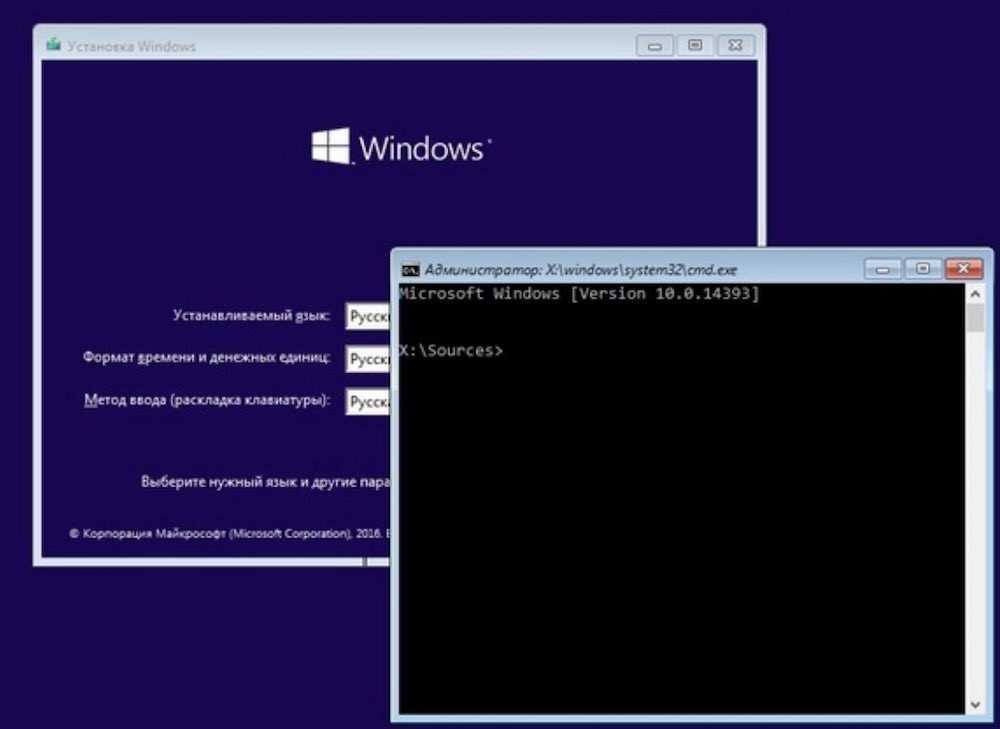
Task: Click the Корпорация Майкрософт copyright text
Action: (x=230, y=533)
